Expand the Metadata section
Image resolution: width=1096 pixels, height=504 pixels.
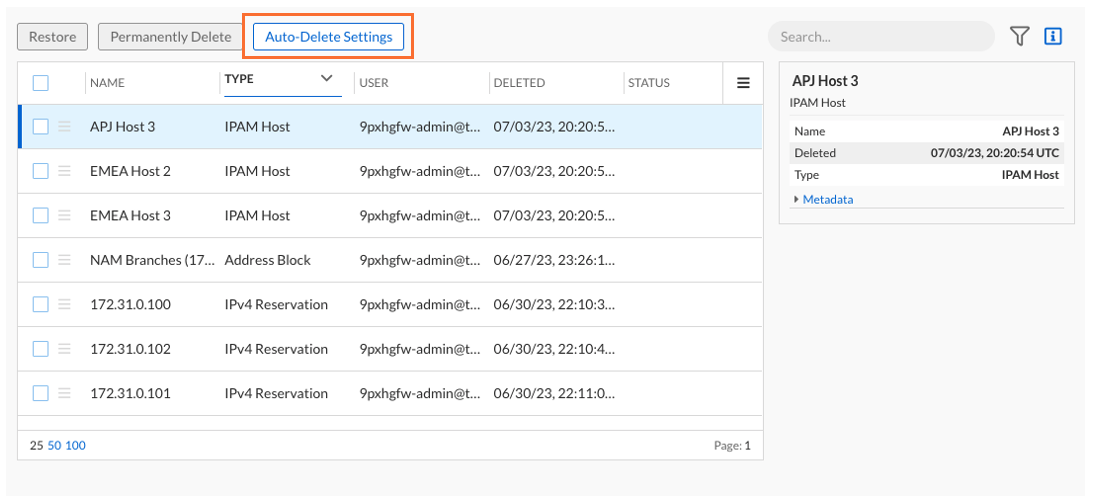tap(824, 199)
